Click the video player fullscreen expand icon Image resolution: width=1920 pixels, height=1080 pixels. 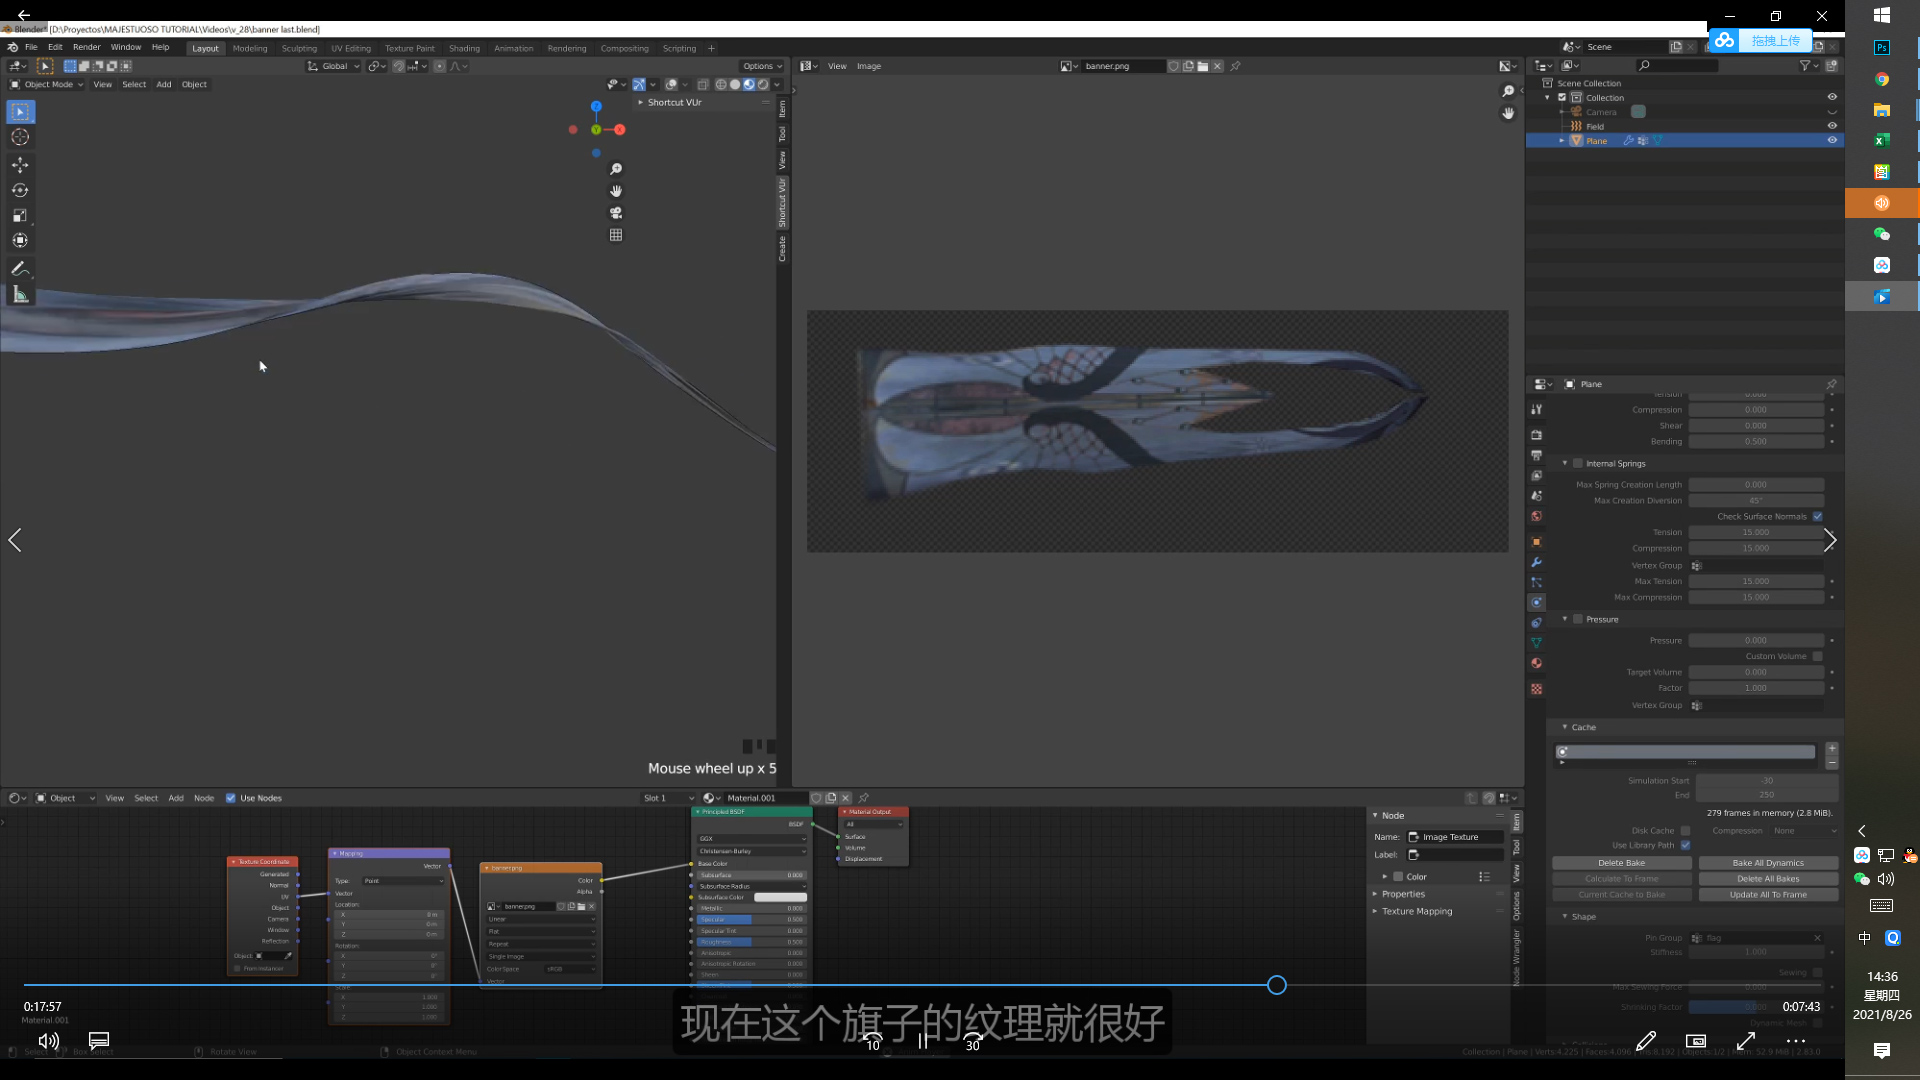pos(1746,1041)
